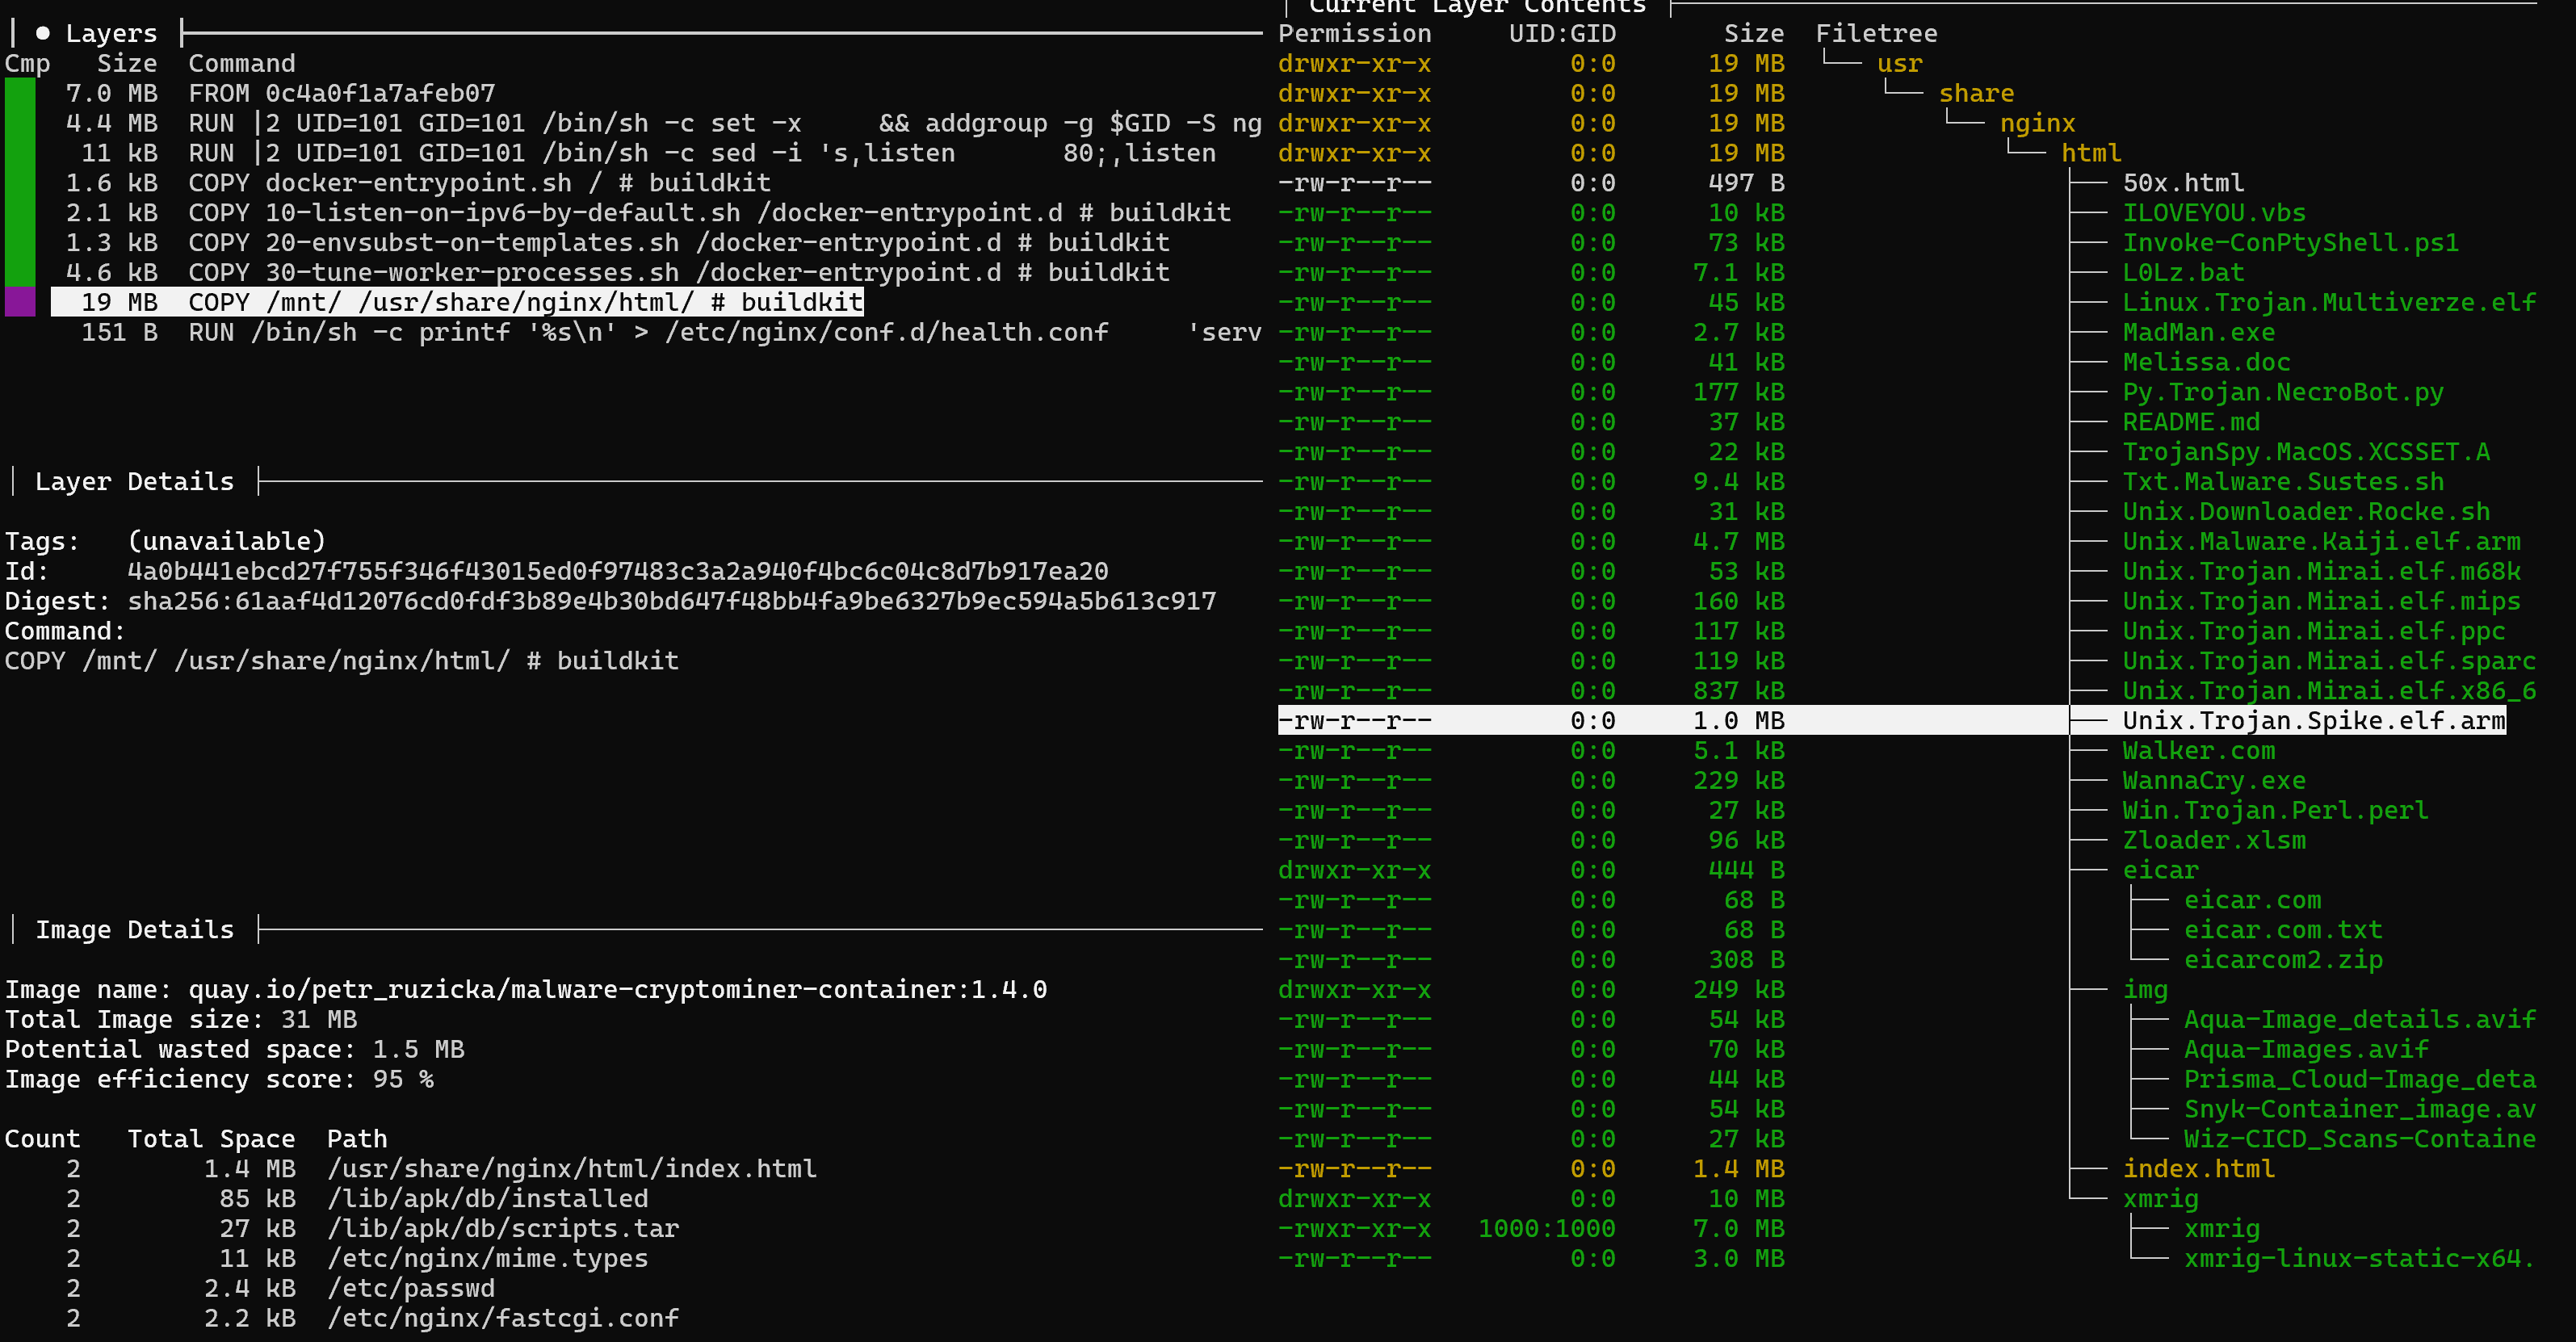Select L0Lz.bat file

pyautogui.click(x=2183, y=272)
